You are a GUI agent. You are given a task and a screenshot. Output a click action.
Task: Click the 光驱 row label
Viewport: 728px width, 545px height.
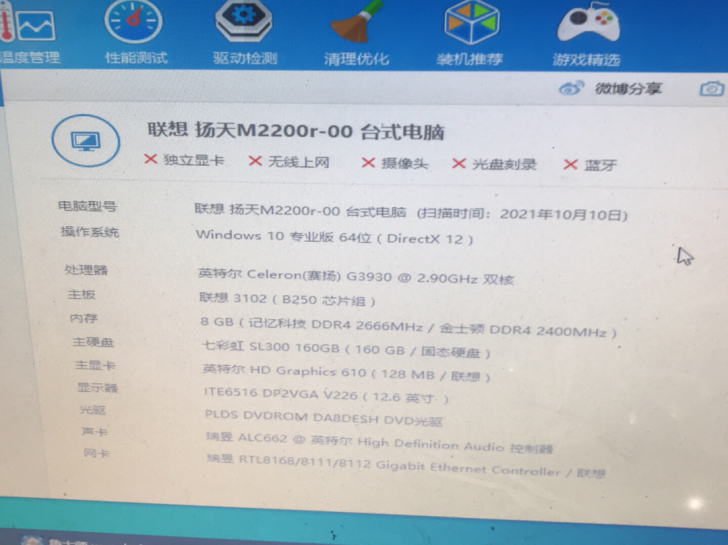click(x=92, y=410)
